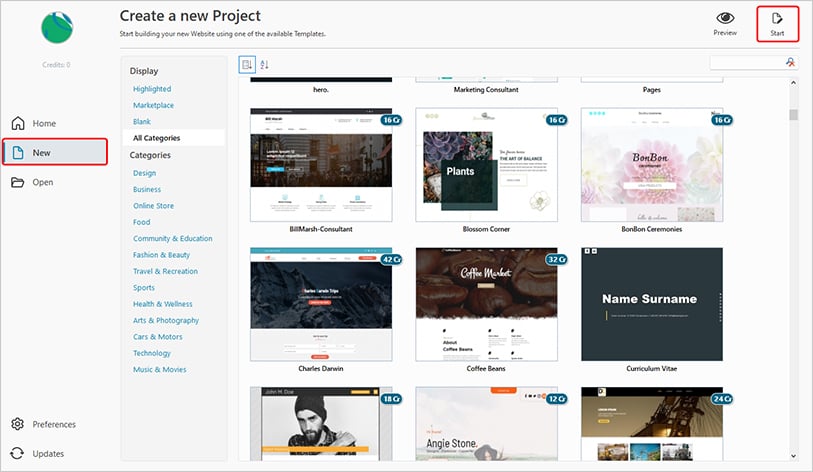
Task: Filter by Design category
Action: click(x=144, y=173)
